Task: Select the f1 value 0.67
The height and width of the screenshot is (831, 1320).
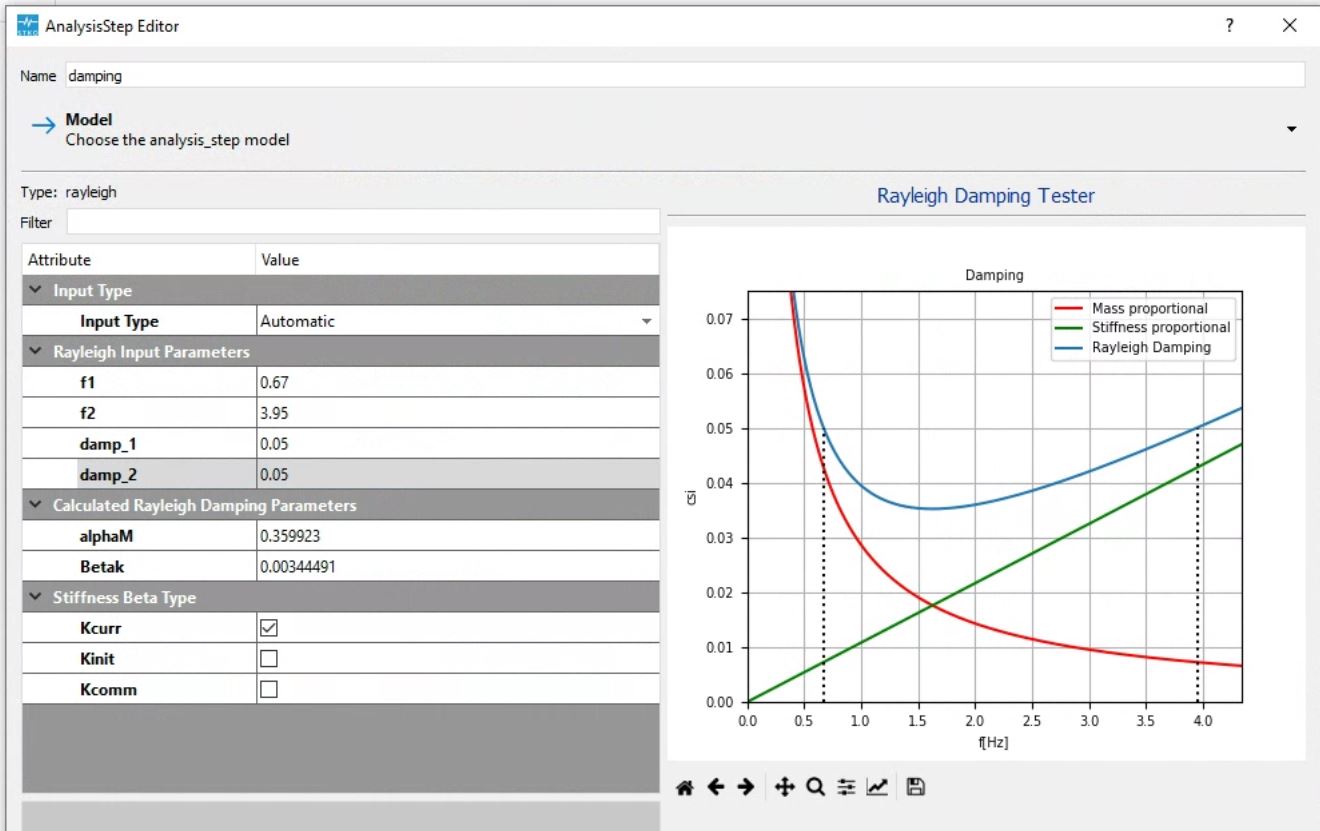Action: 457,382
